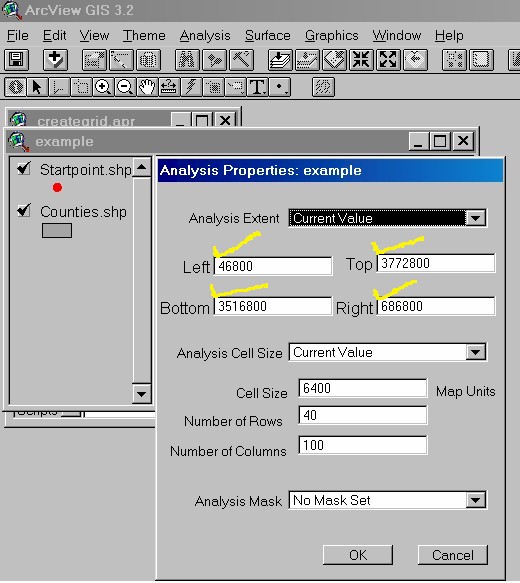
Task: Open the Analysis Extent dropdown
Action: click(475, 218)
